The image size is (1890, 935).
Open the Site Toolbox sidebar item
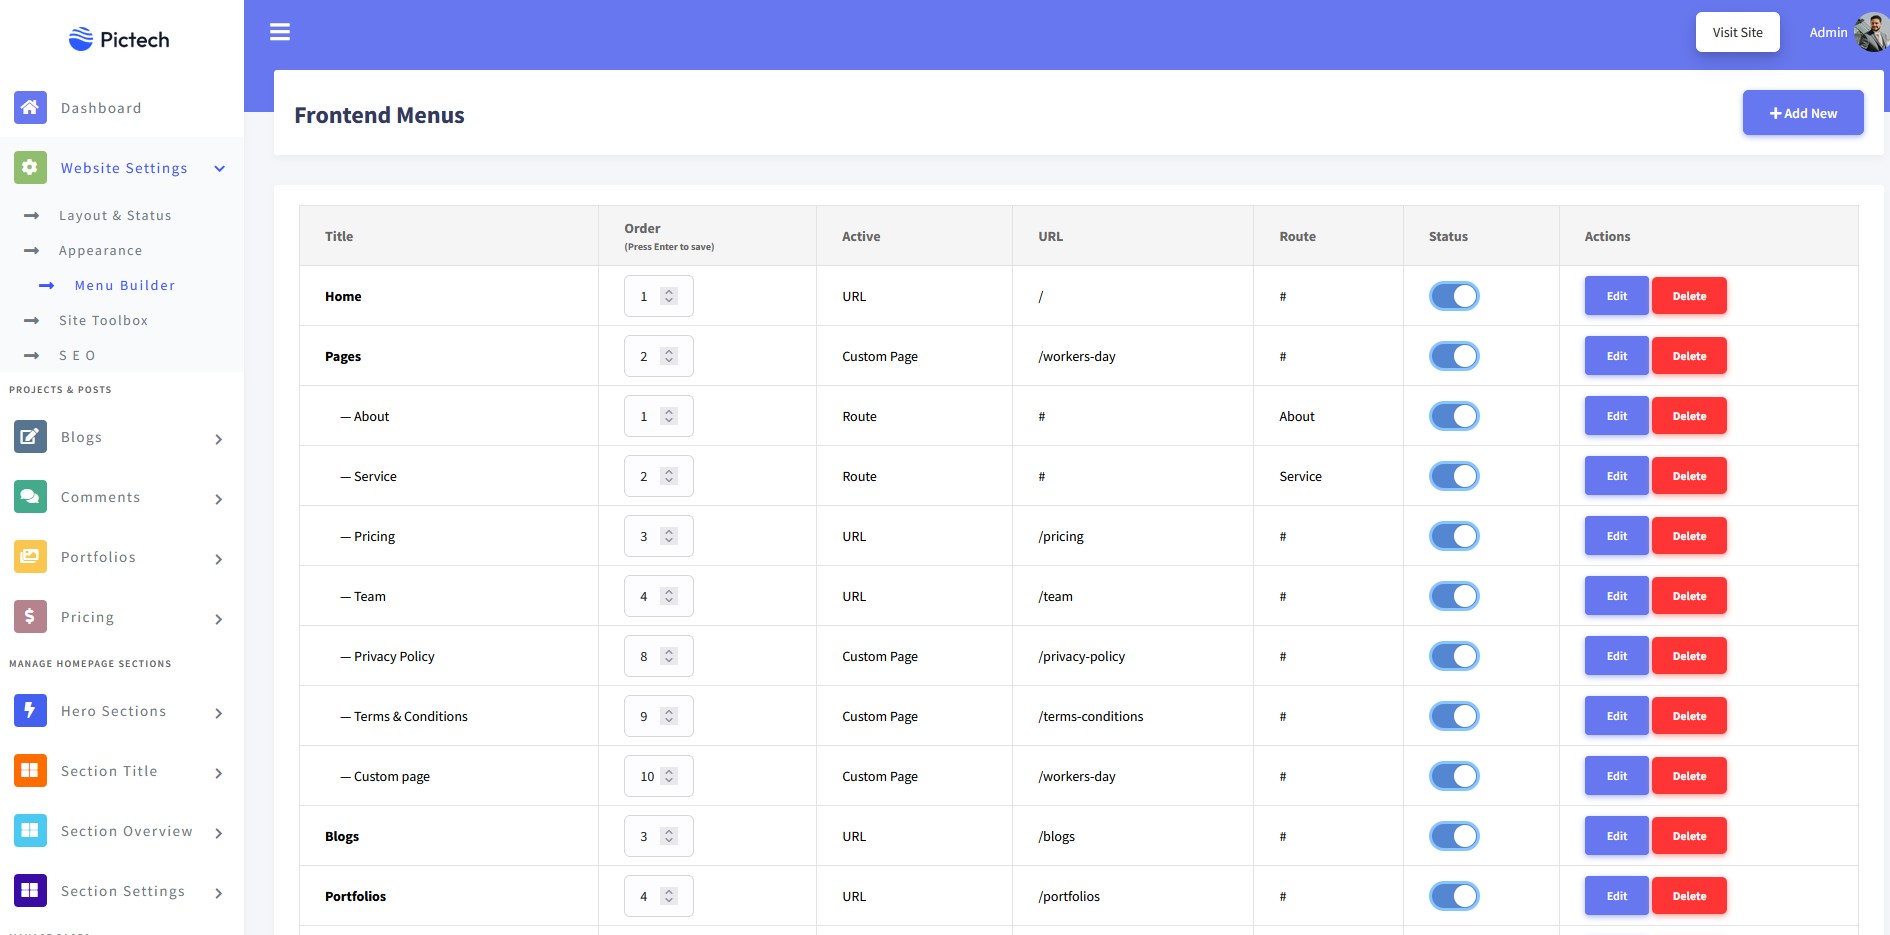point(104,320)
